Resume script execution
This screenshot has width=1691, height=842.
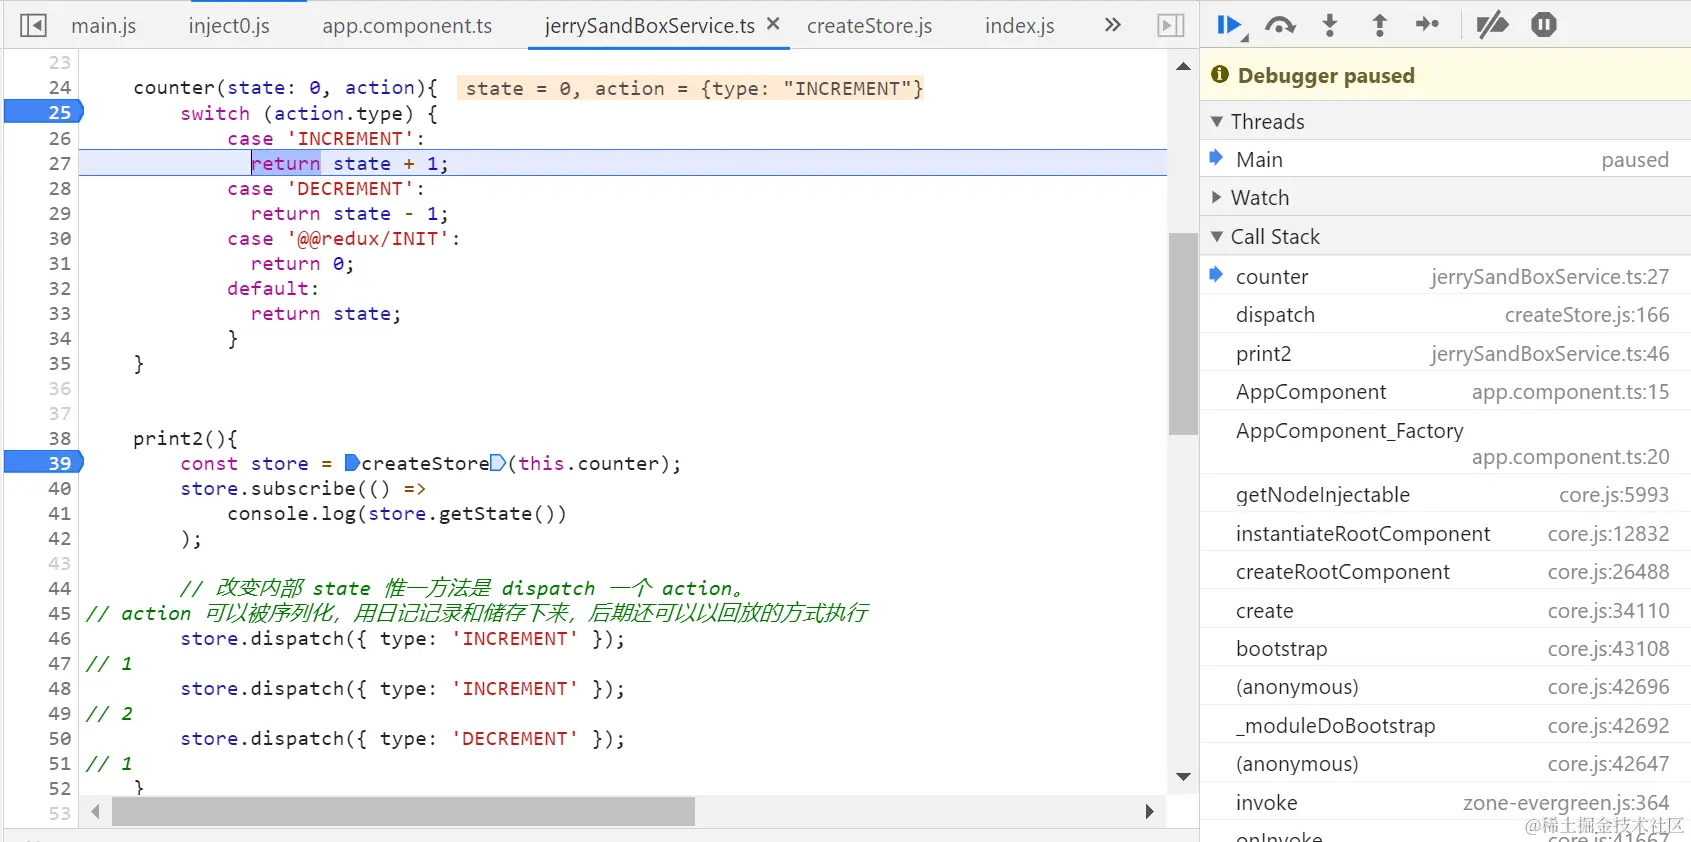click(x=1230, y=25)
